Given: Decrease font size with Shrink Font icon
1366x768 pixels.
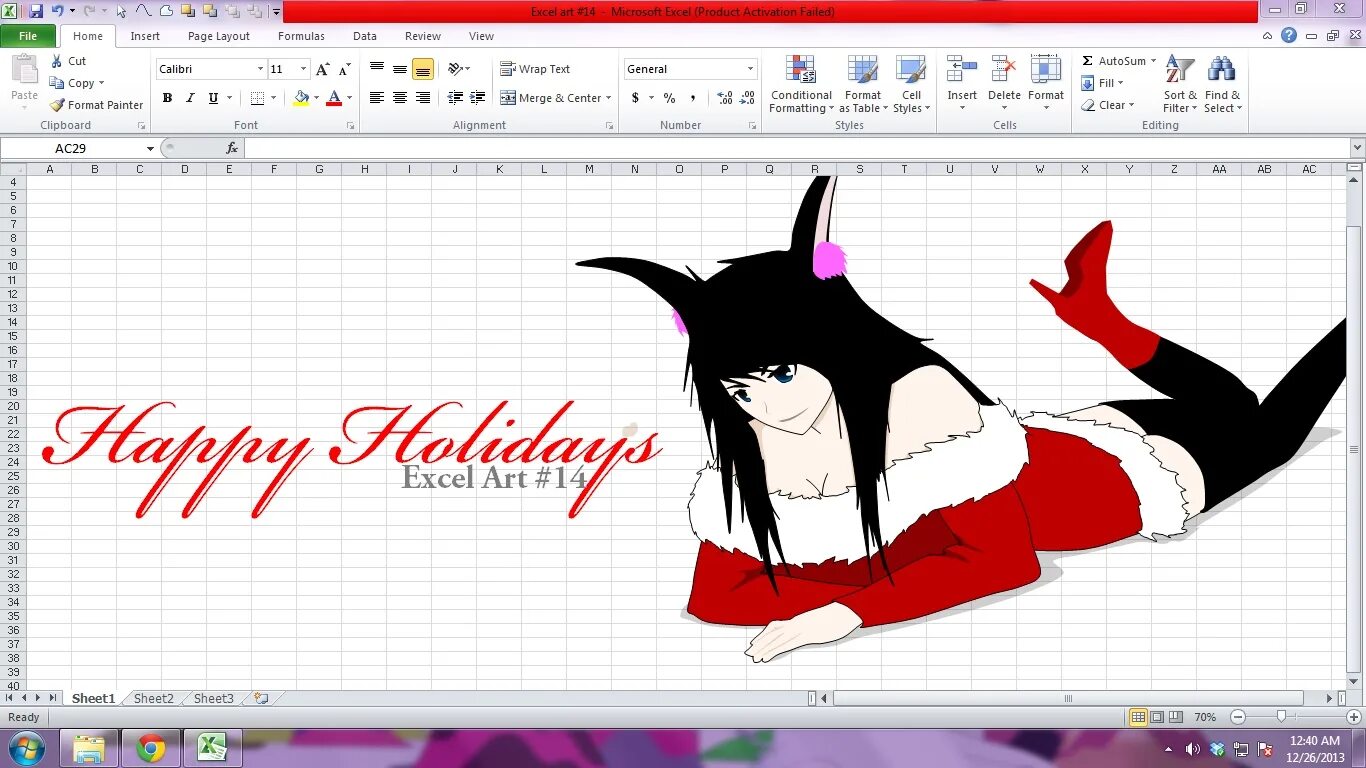Looking at the screenshot, I should [344, 69].
